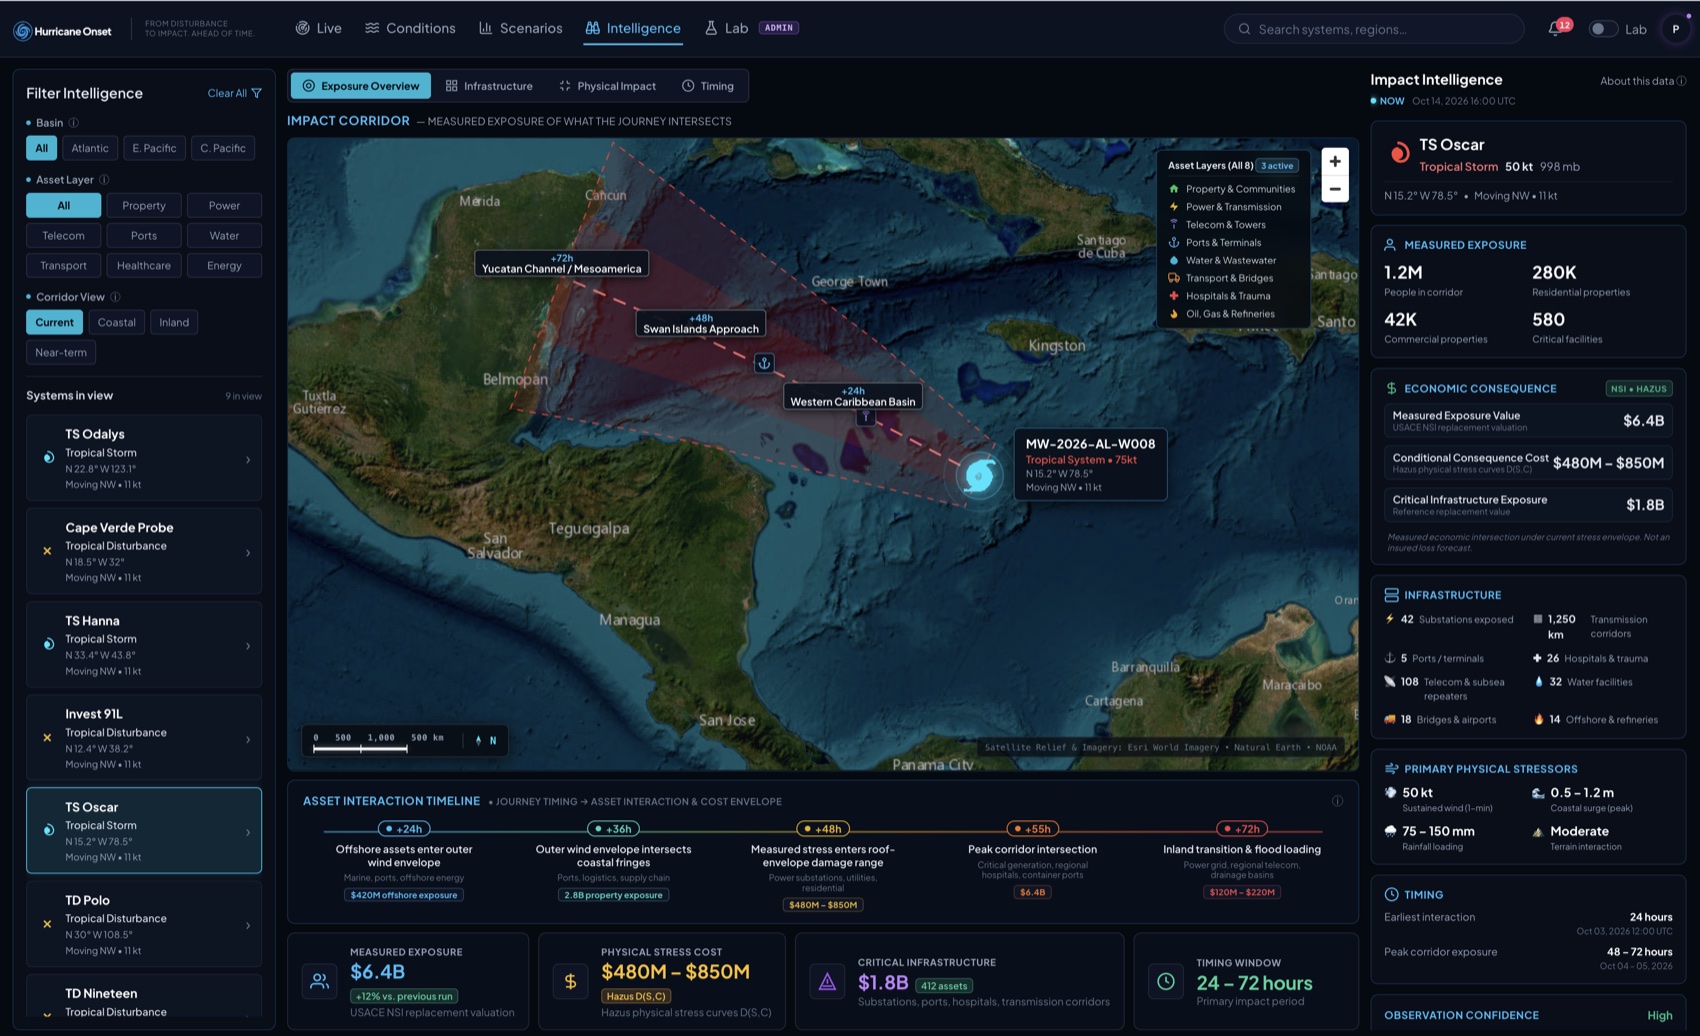Expand the TS Odalys system entry
The height and width of the screenshot is (1036, 1700).
(144, 458)
